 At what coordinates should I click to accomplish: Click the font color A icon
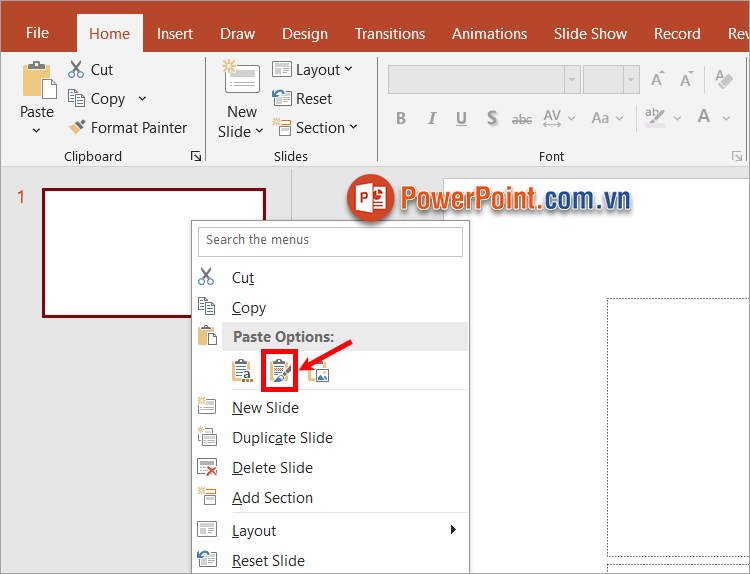click(704, 117)
